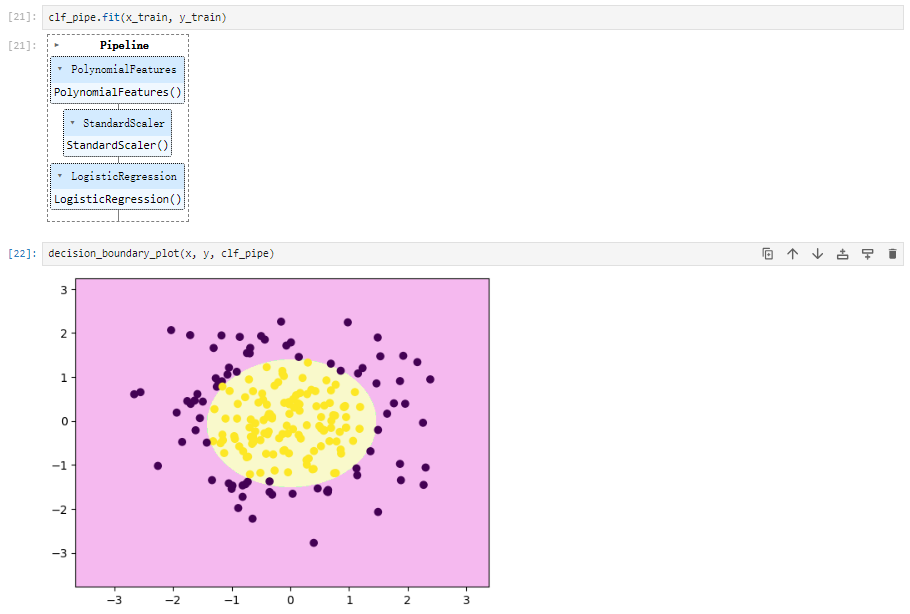Click the LogisticRegression header label

[x=124, y=176]
